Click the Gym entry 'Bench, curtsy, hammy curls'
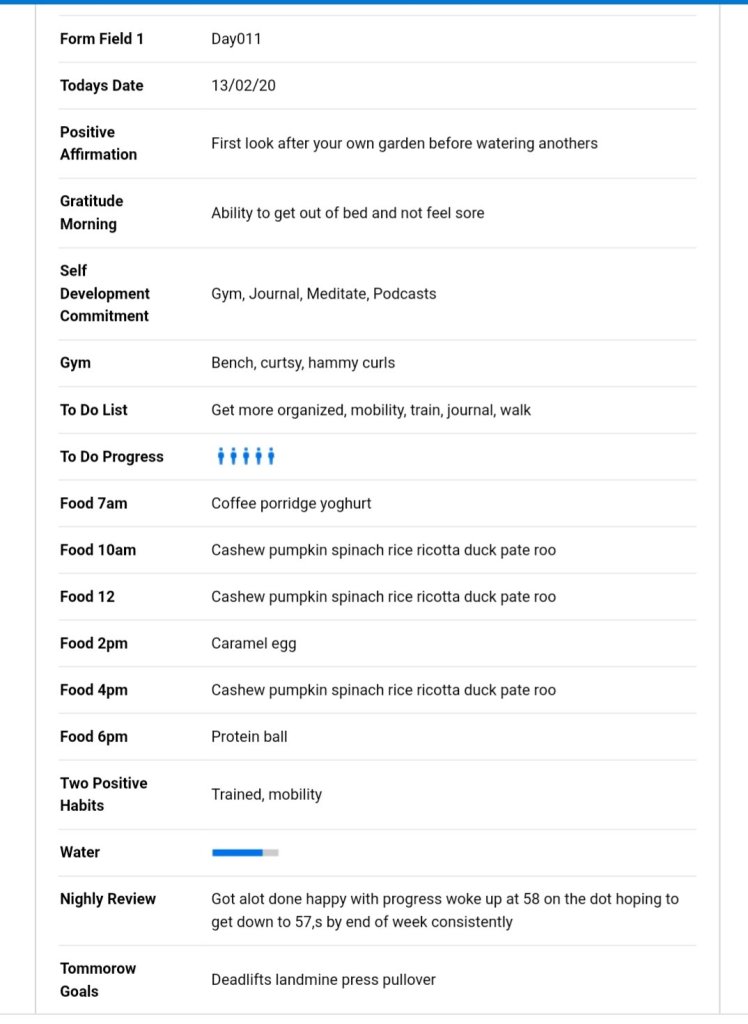Screen dimensions: 748x1024 [x=302, y=363]
